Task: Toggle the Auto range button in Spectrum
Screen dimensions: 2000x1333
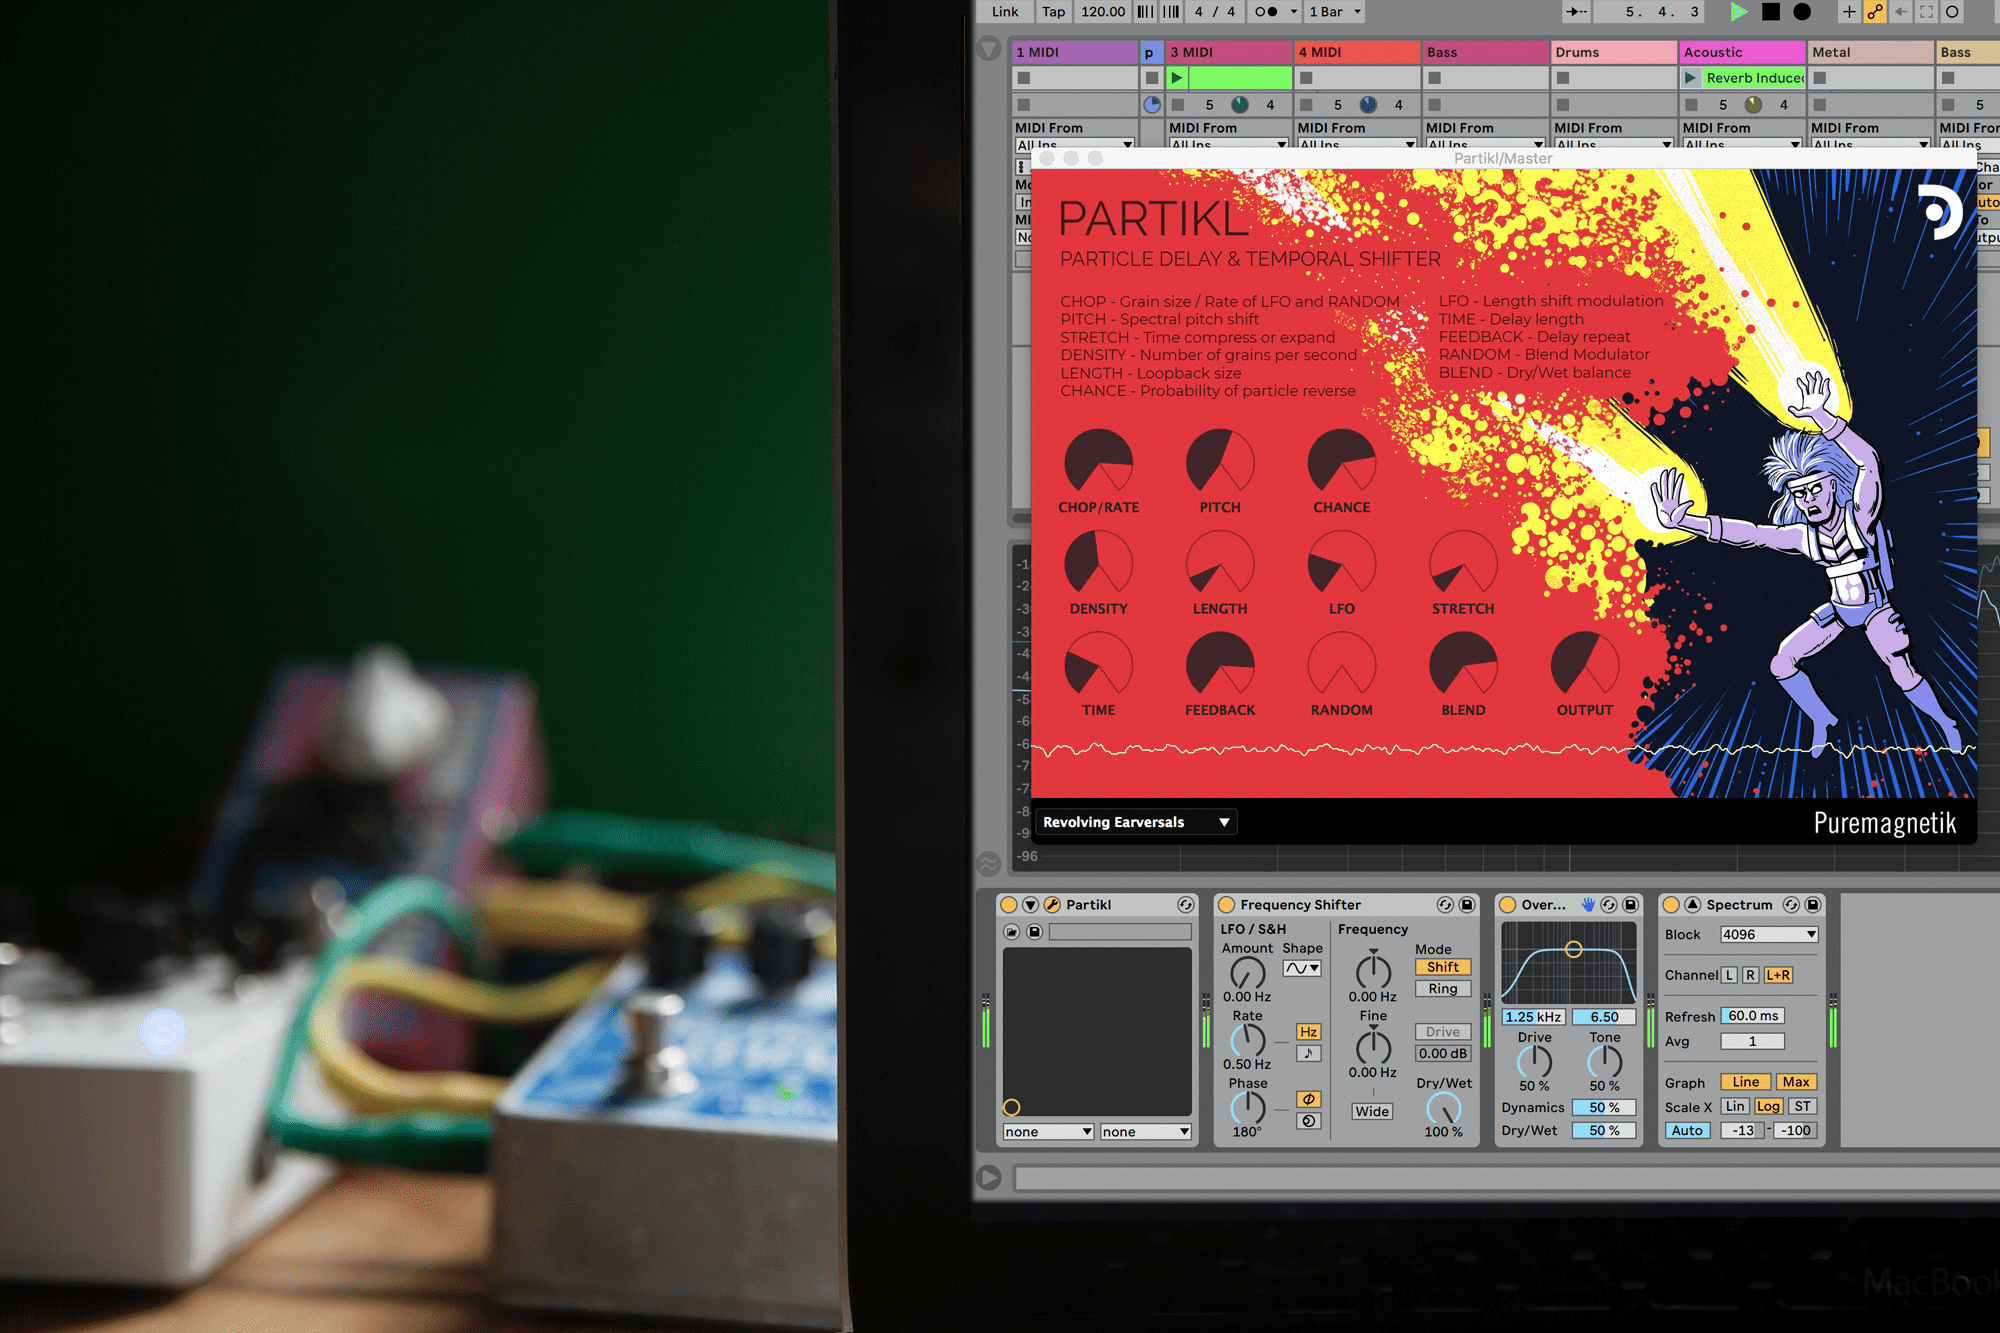Action: click(x=1687, y=1131)
